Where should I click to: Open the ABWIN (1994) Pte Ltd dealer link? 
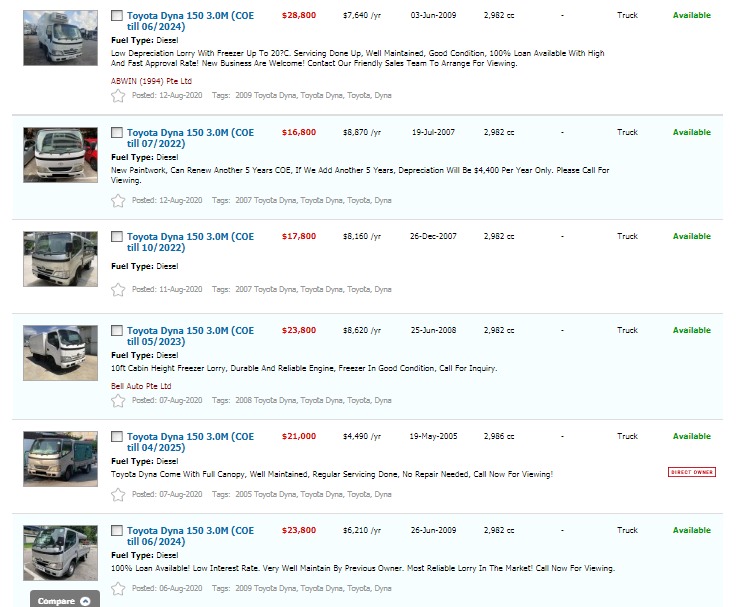click(151, 81)
